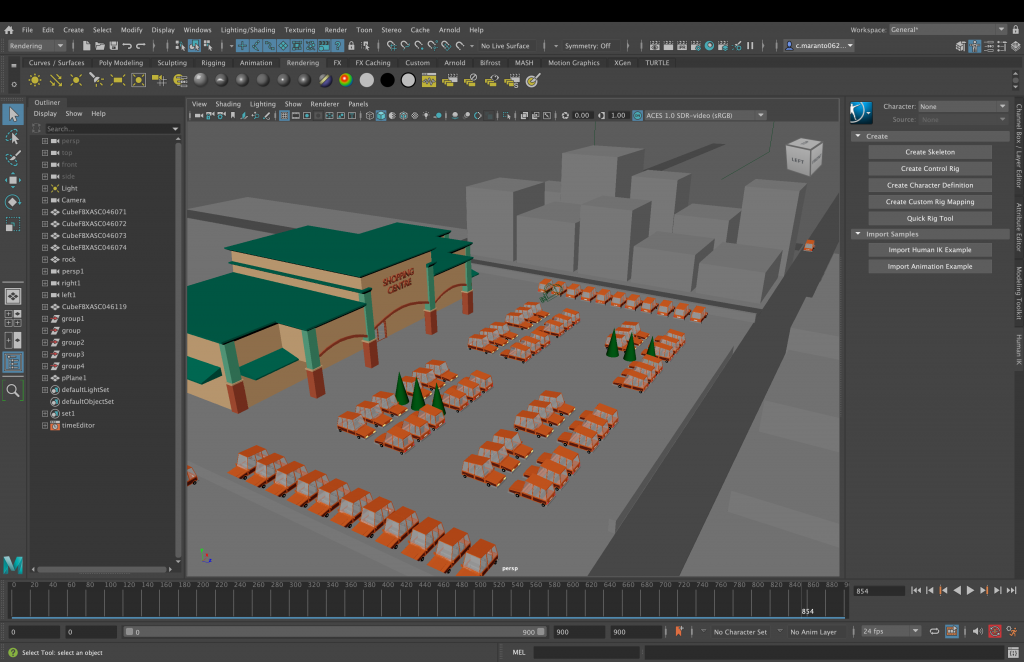Click the search magnifier icon in left toolbox
1024x662 pixels.
[x=13, y=390]
